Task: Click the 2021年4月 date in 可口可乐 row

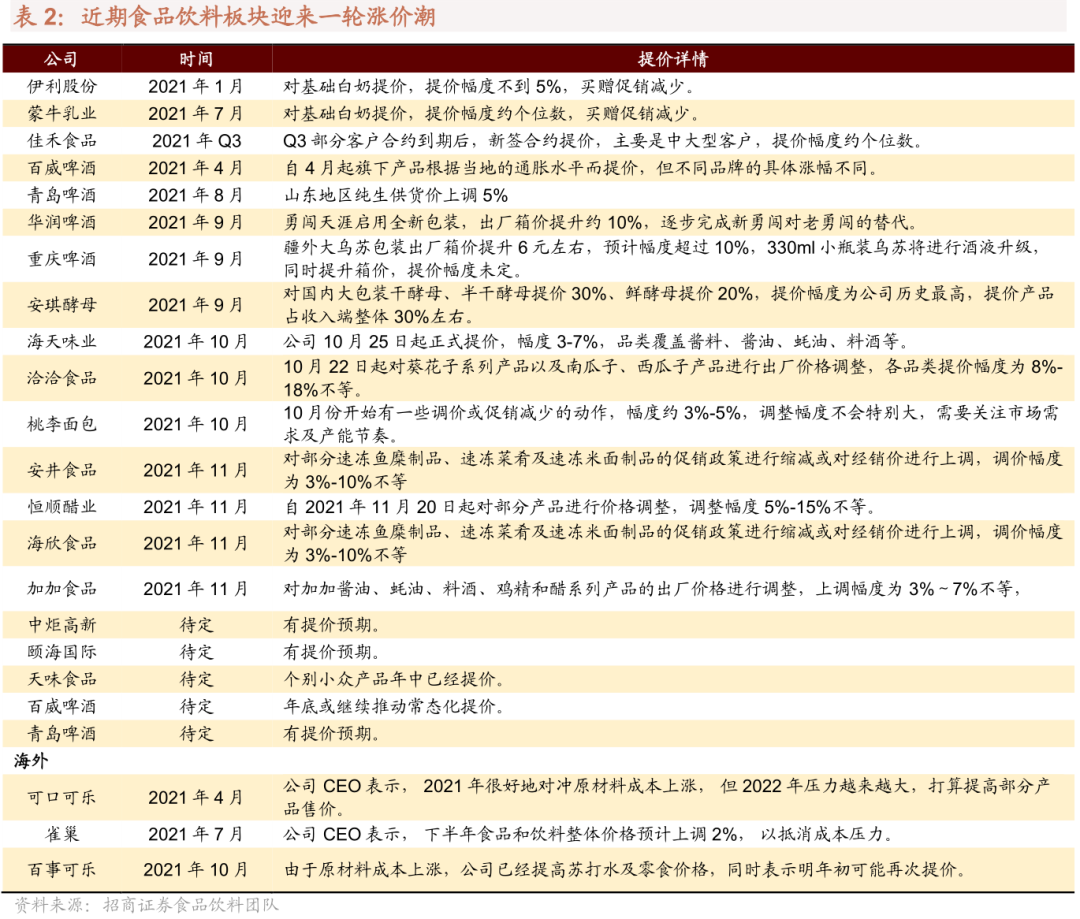Action: coord(196,798)
